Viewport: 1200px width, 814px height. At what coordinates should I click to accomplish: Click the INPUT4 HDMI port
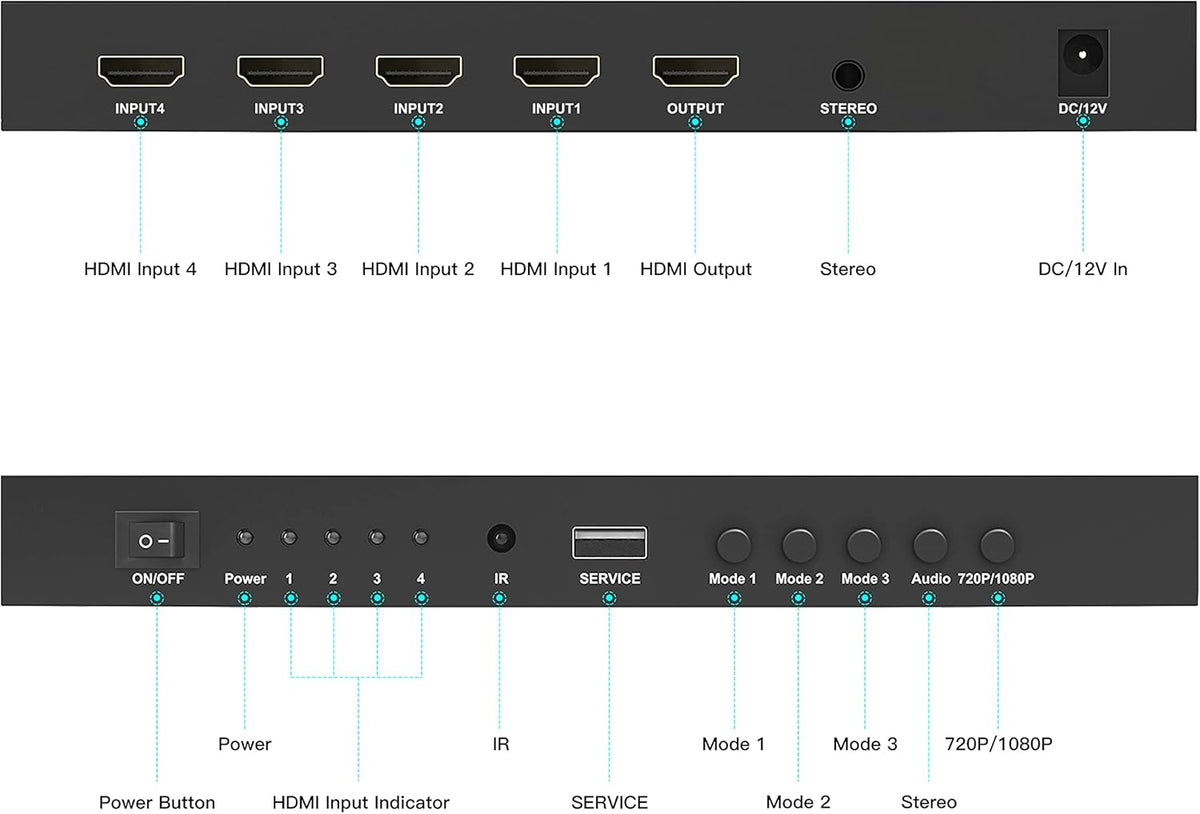(x=141, y=71)
